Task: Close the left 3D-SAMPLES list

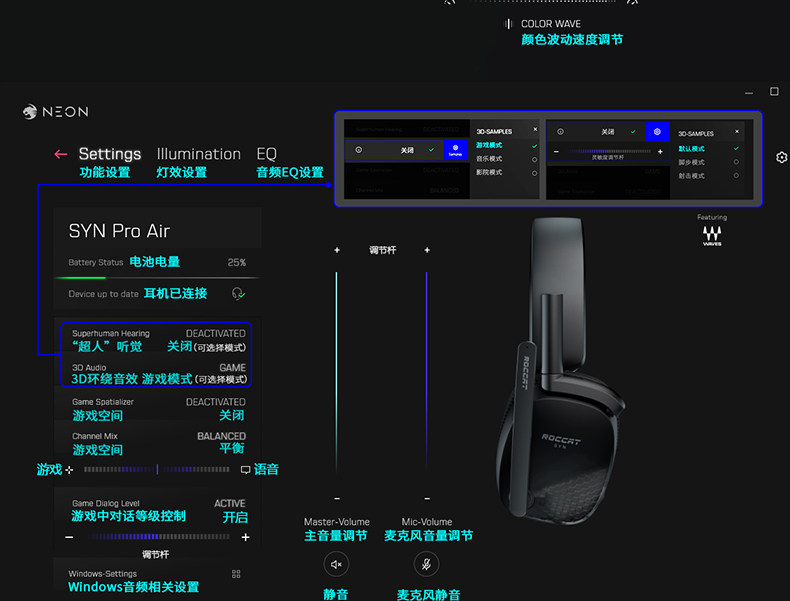Action: [x=535, y=129]
